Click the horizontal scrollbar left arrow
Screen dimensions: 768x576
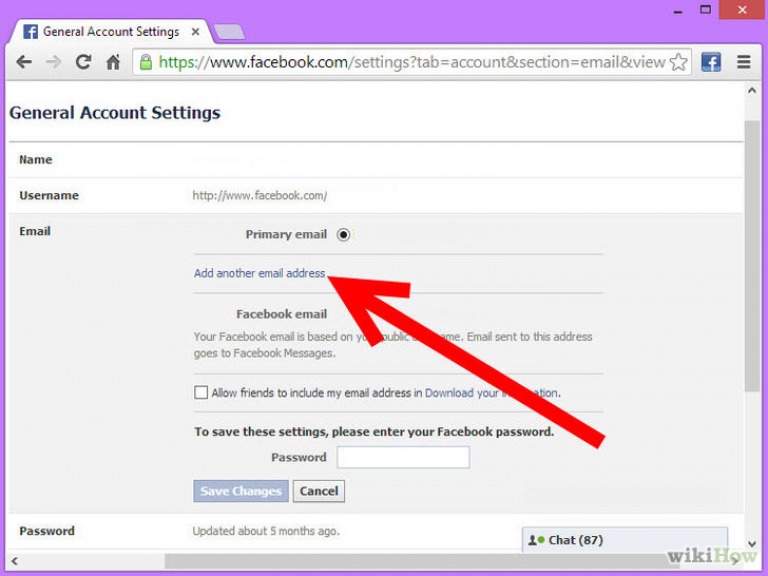(x=15, y=561)
